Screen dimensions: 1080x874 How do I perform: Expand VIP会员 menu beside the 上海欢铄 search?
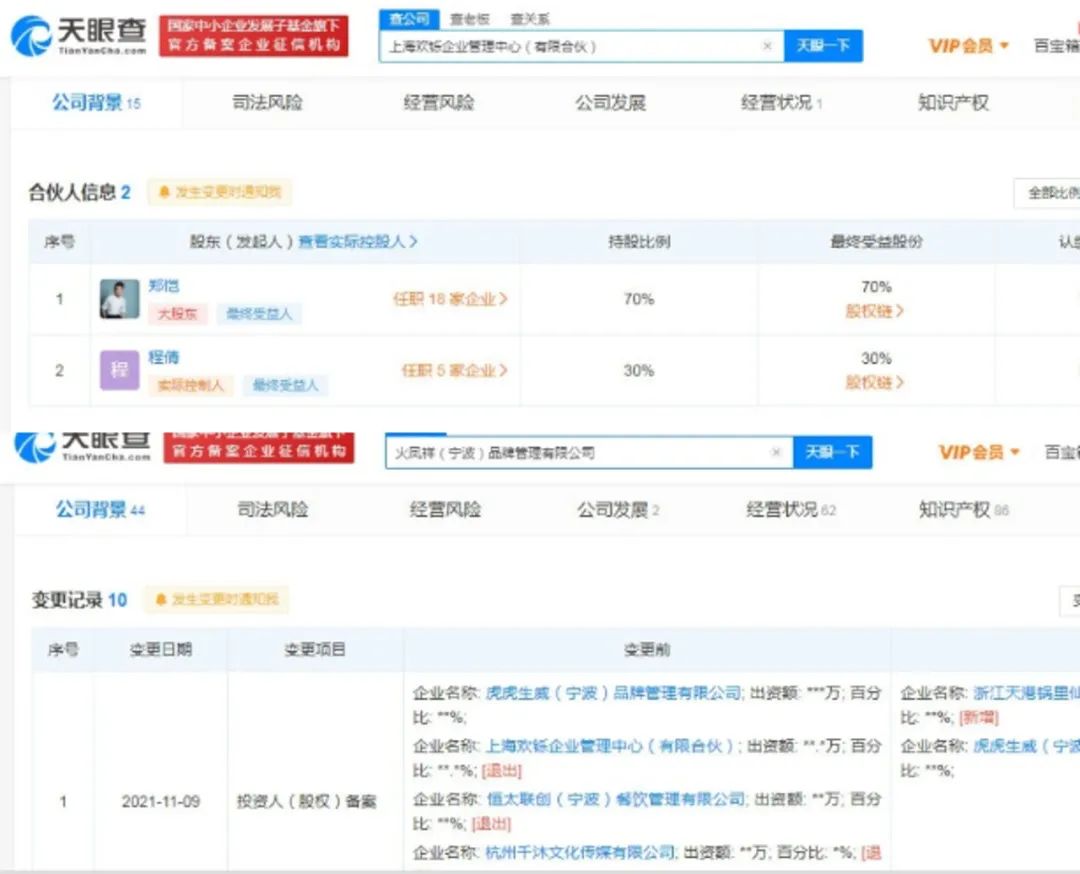point(968,46)
